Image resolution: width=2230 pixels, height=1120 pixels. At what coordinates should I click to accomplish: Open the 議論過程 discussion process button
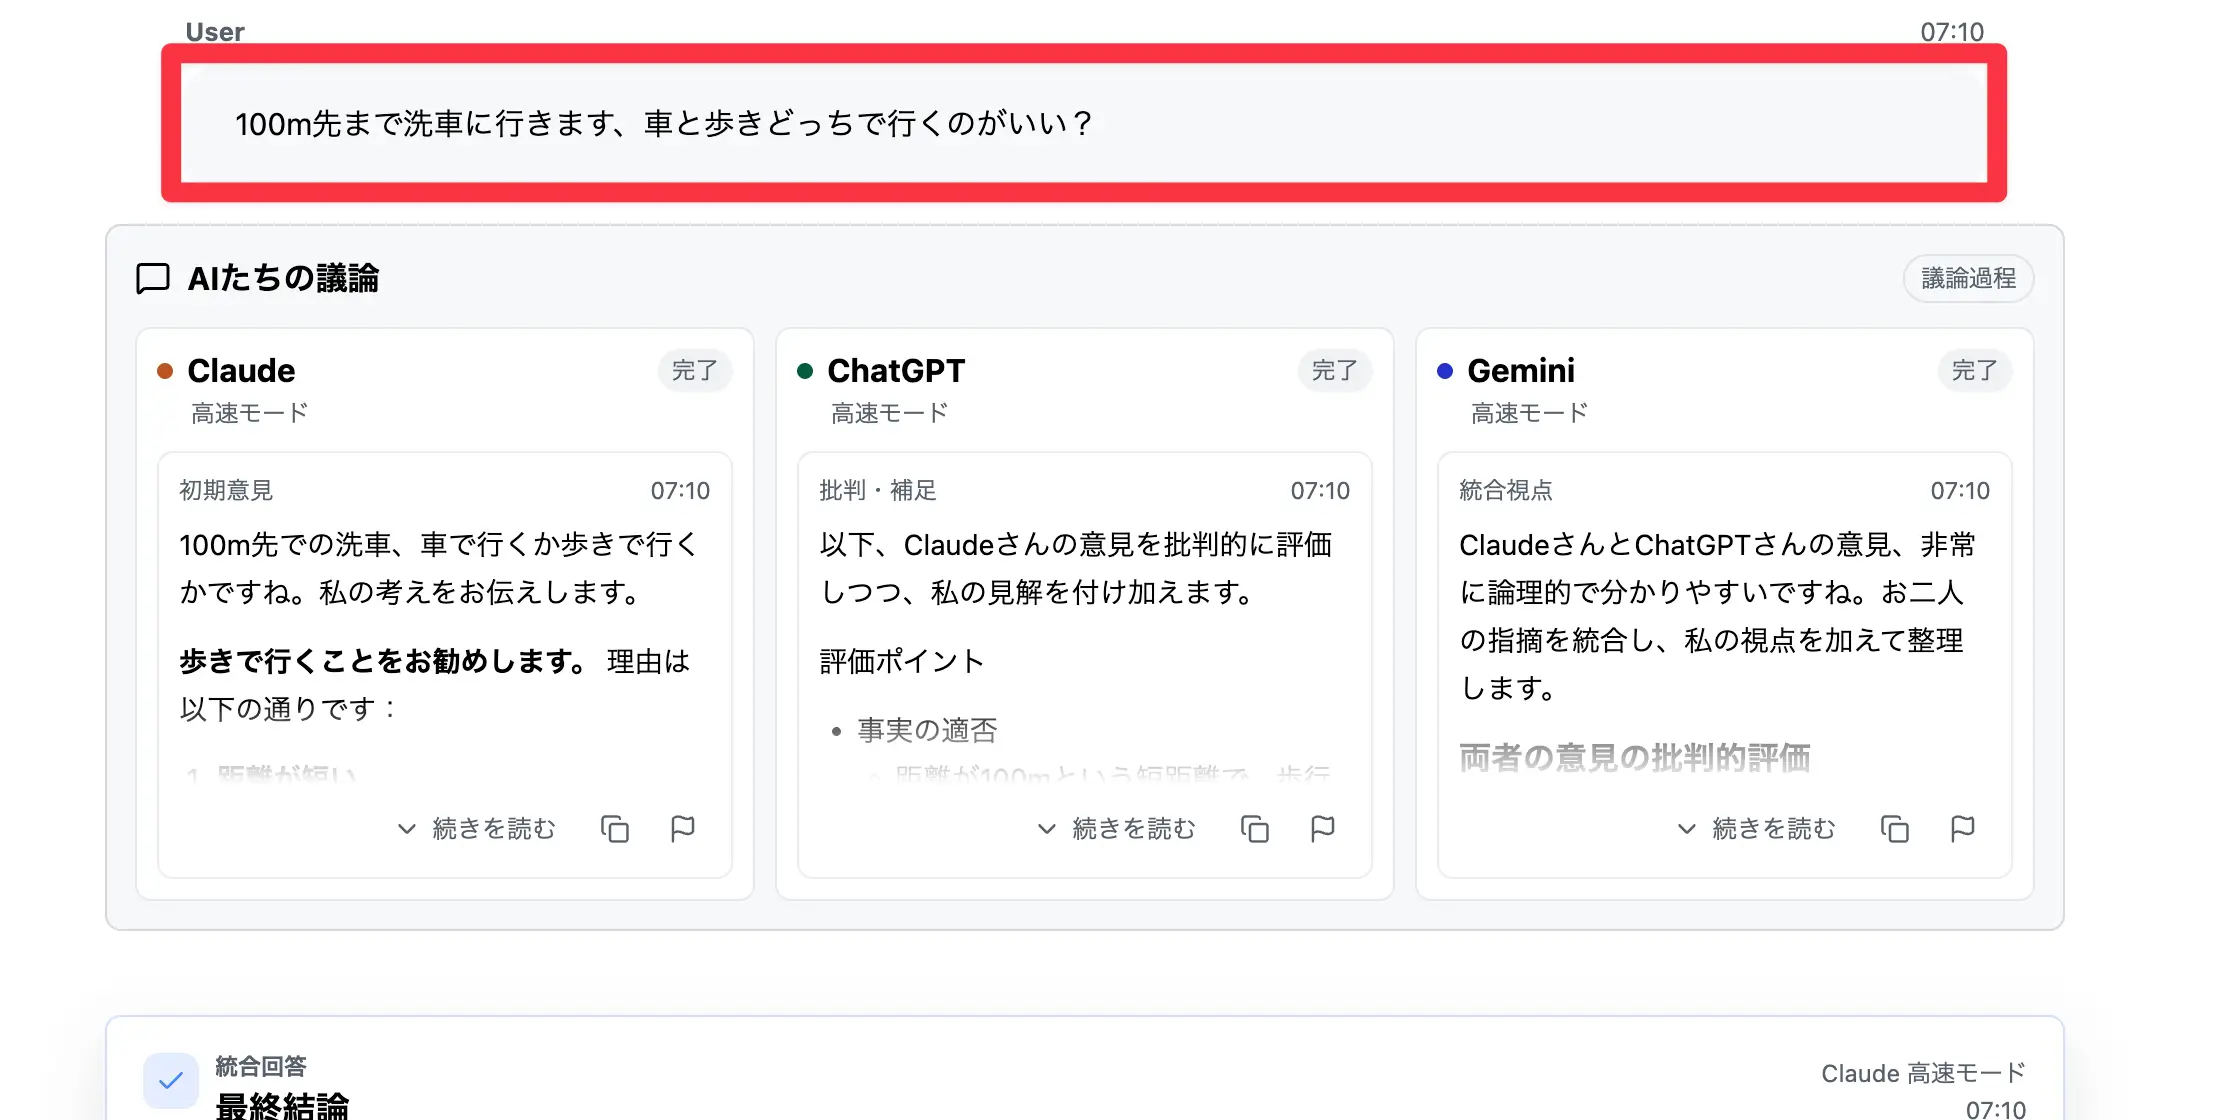tap(1968, 278)
